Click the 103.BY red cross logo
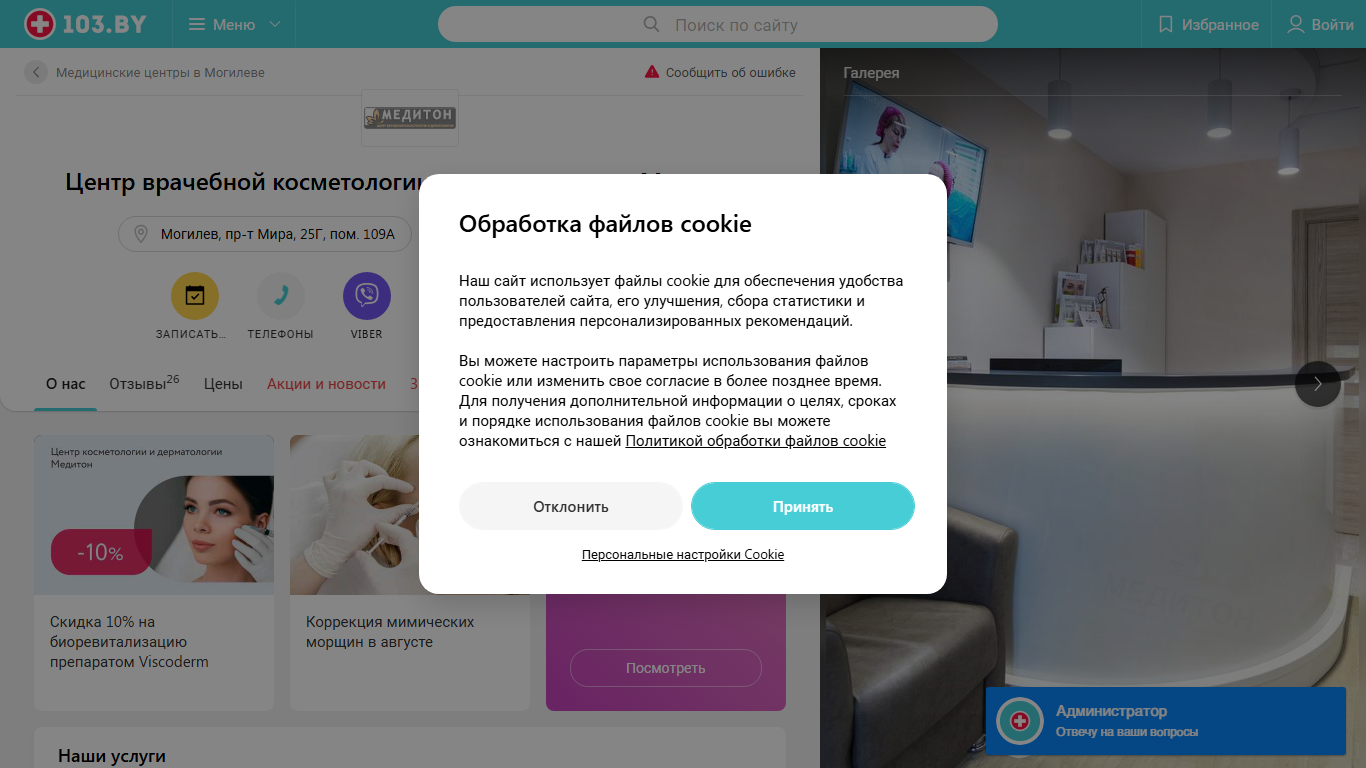 (x=40, y=24)
